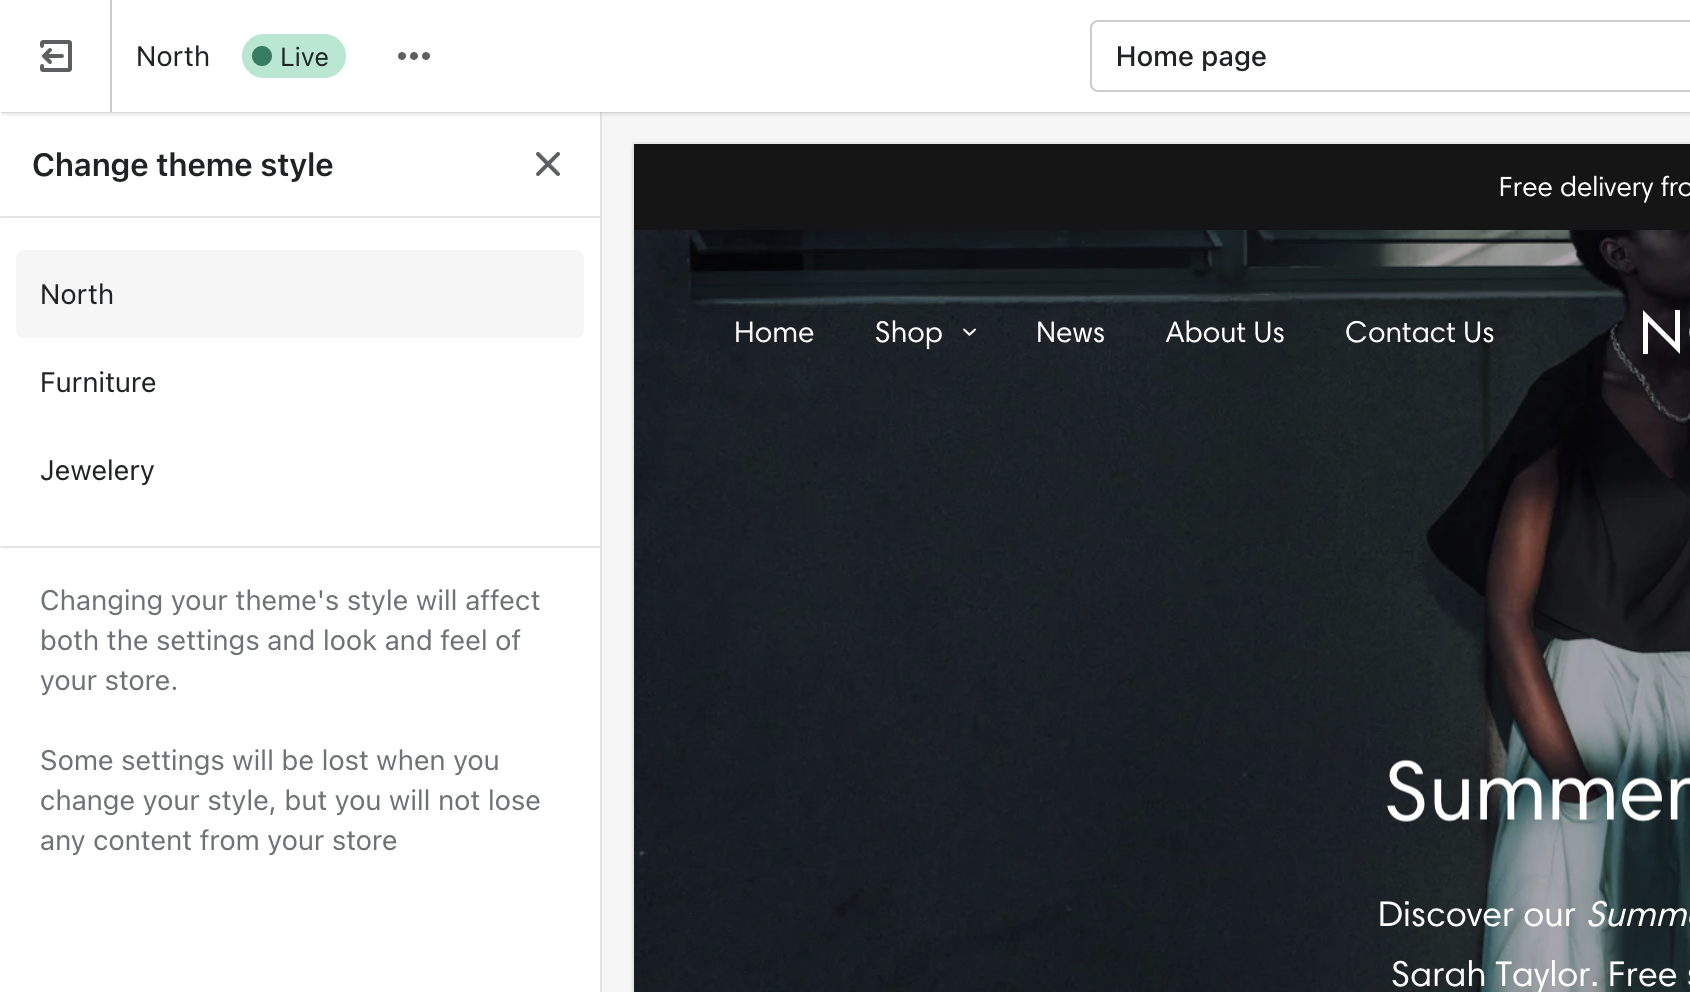The width and height of the screenshot is (1690, 992).
Task: Select the Change theme style heading
Action: coord(183,164)
